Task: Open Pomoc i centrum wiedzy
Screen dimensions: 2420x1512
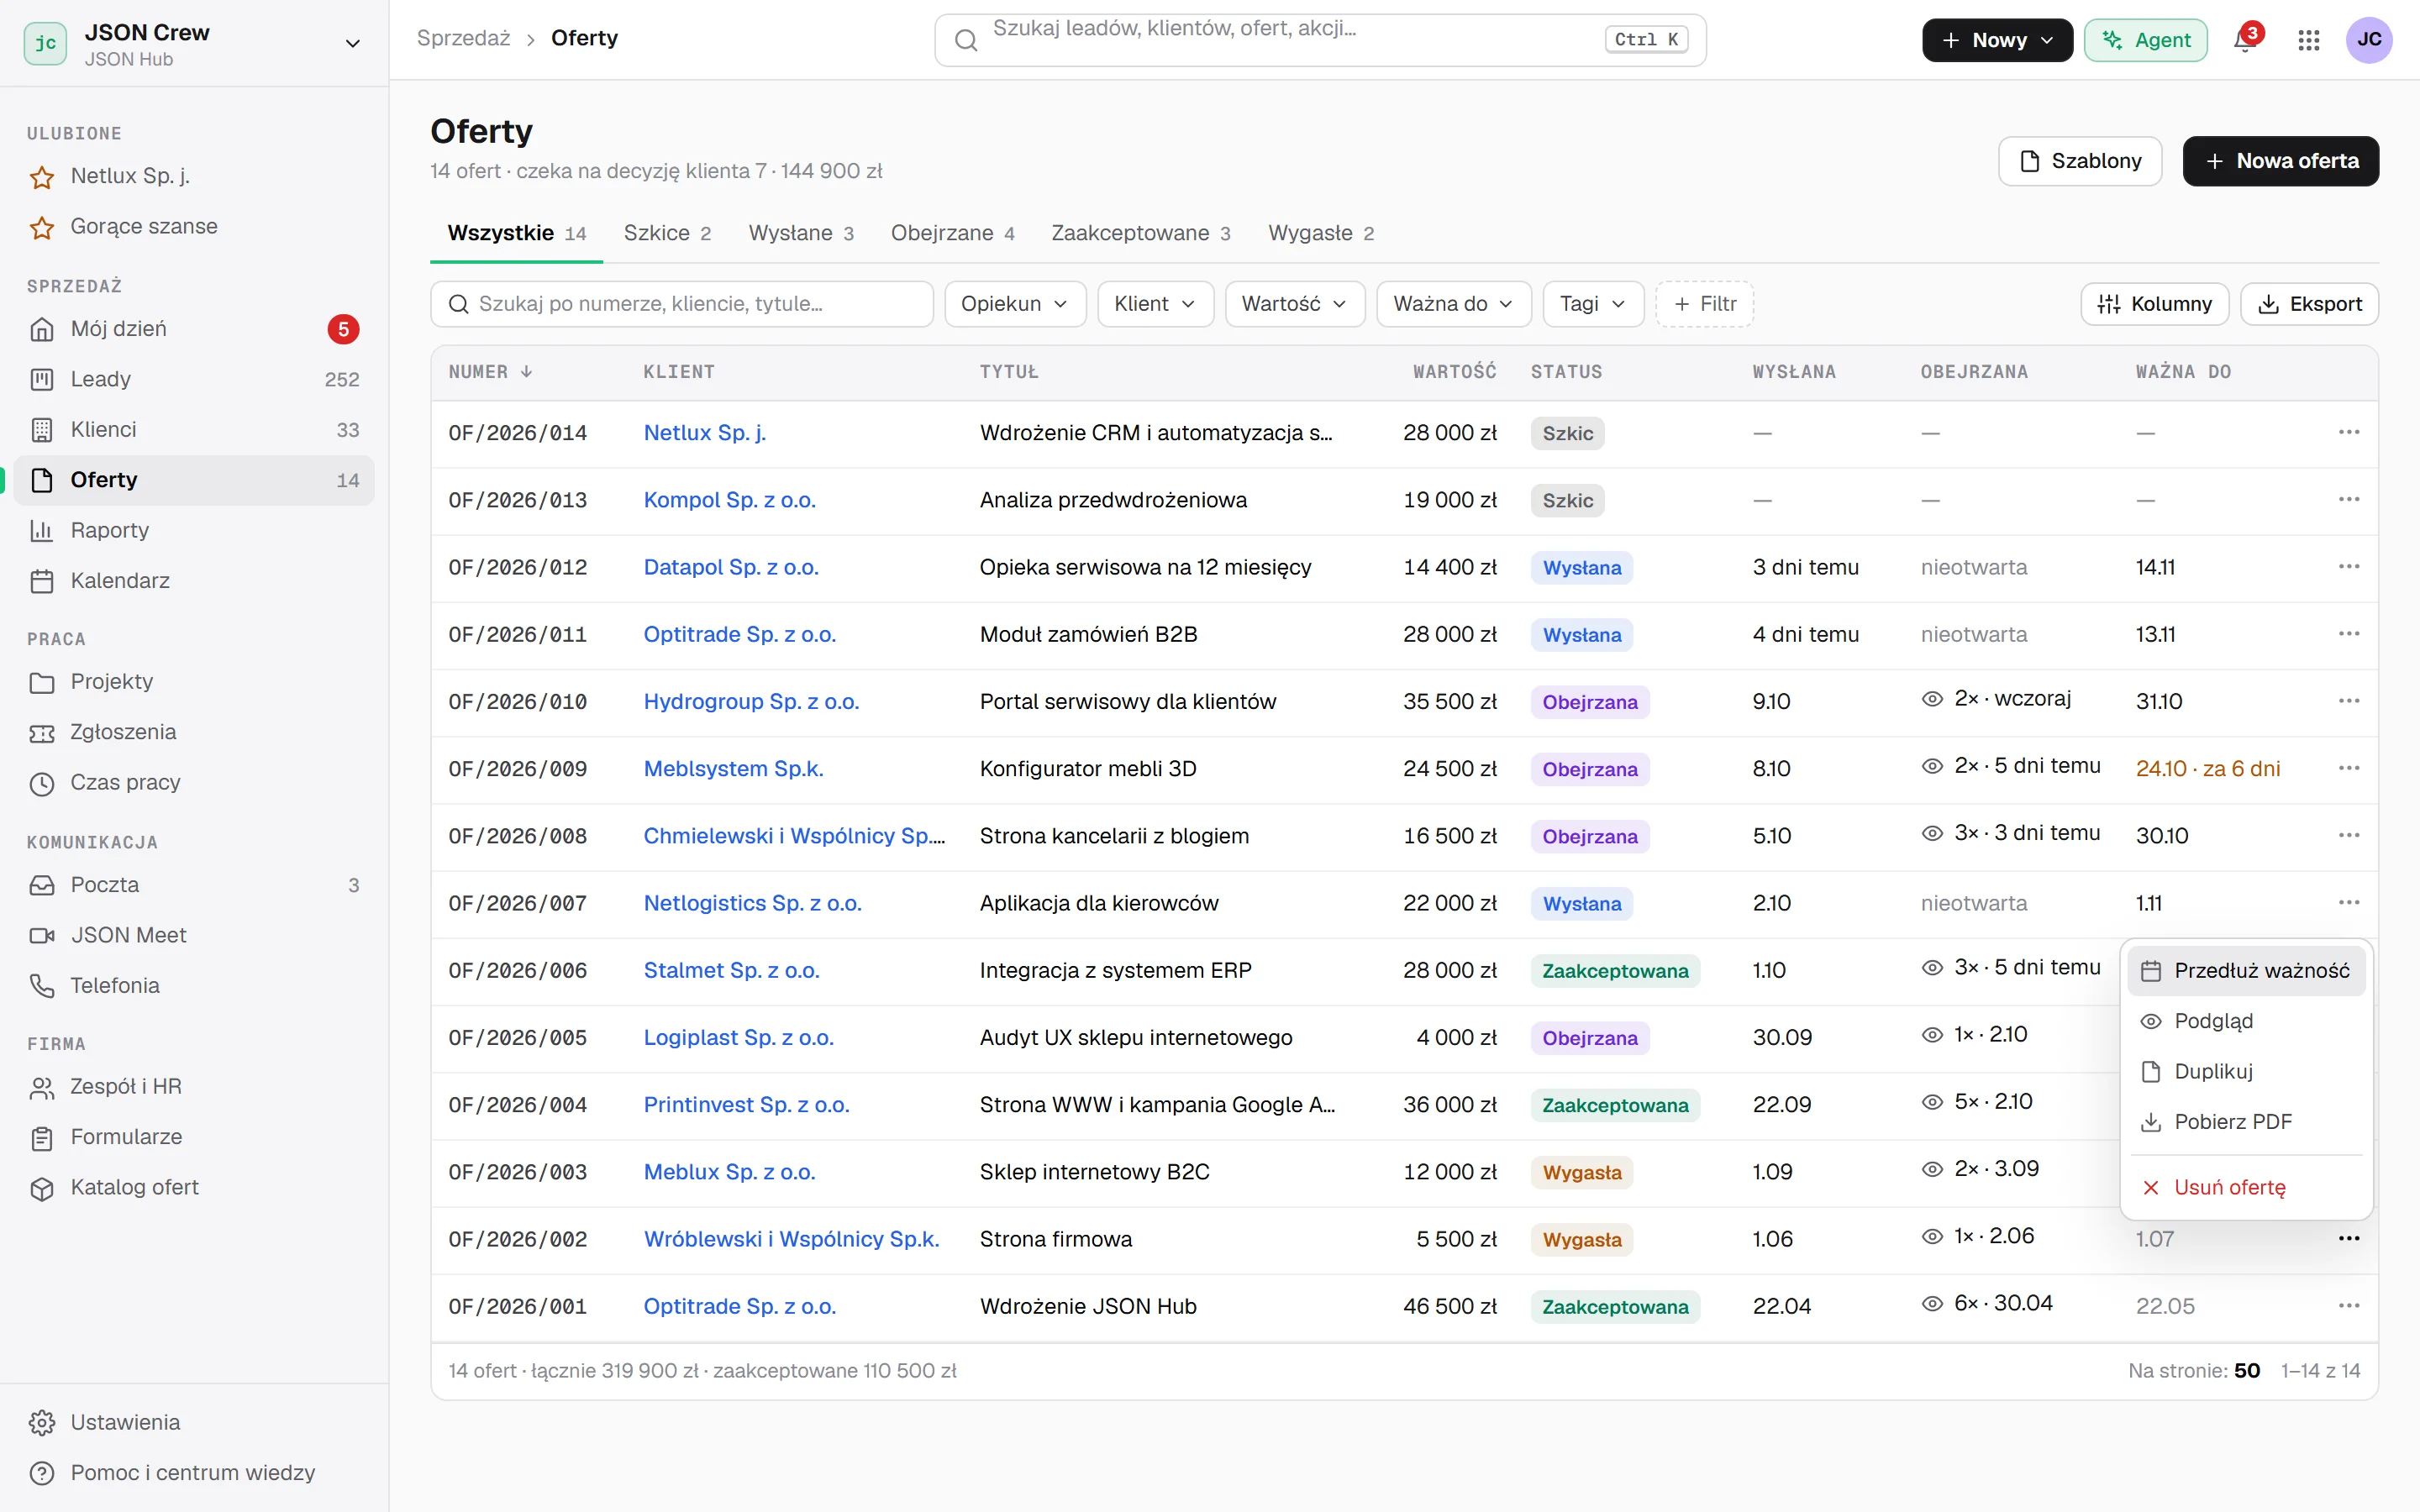Action: (x=194, y=1473)
